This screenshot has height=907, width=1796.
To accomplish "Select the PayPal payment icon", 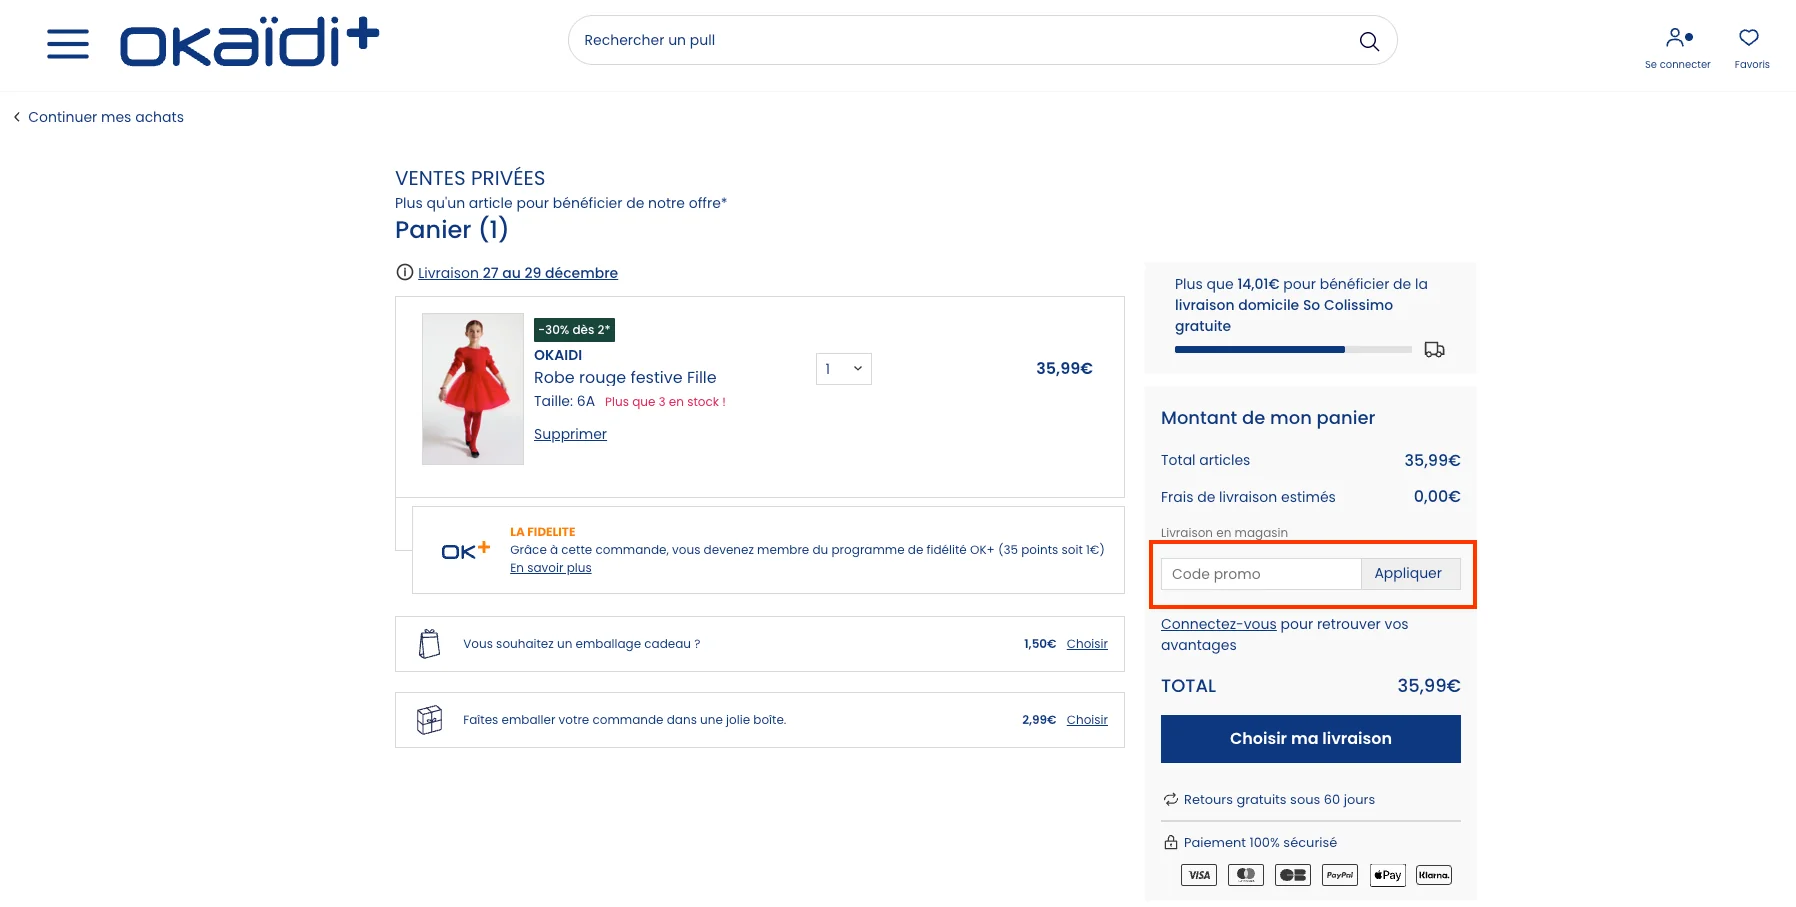I will click(x=1338, y=874).
